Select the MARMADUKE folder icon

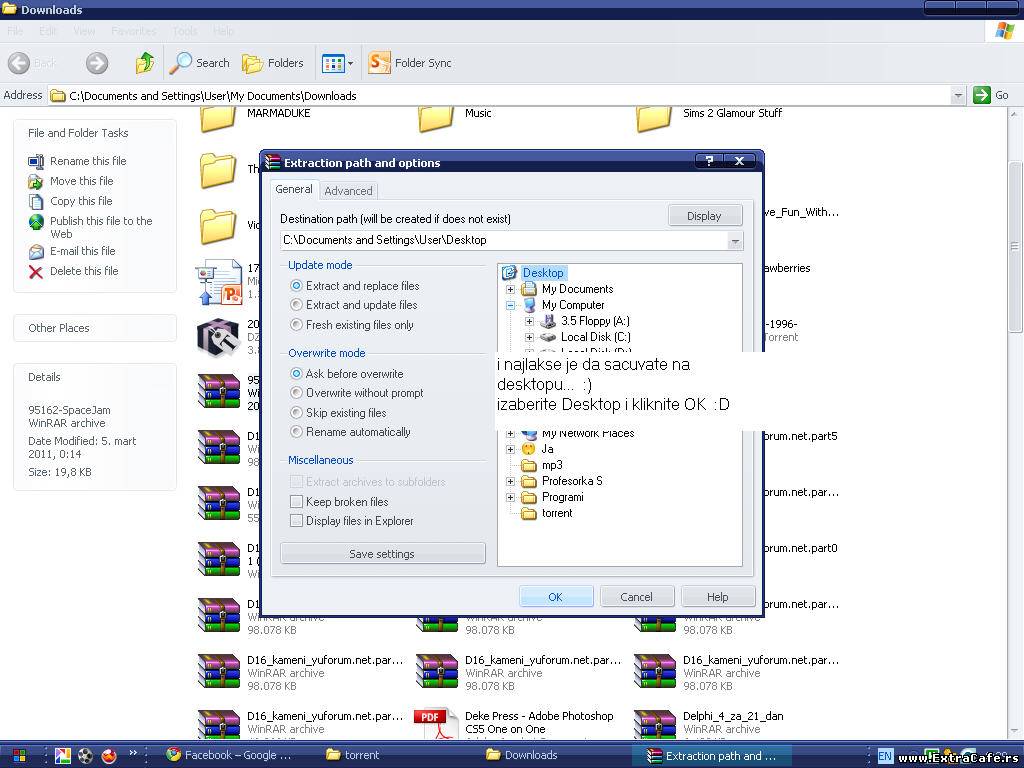218,118
